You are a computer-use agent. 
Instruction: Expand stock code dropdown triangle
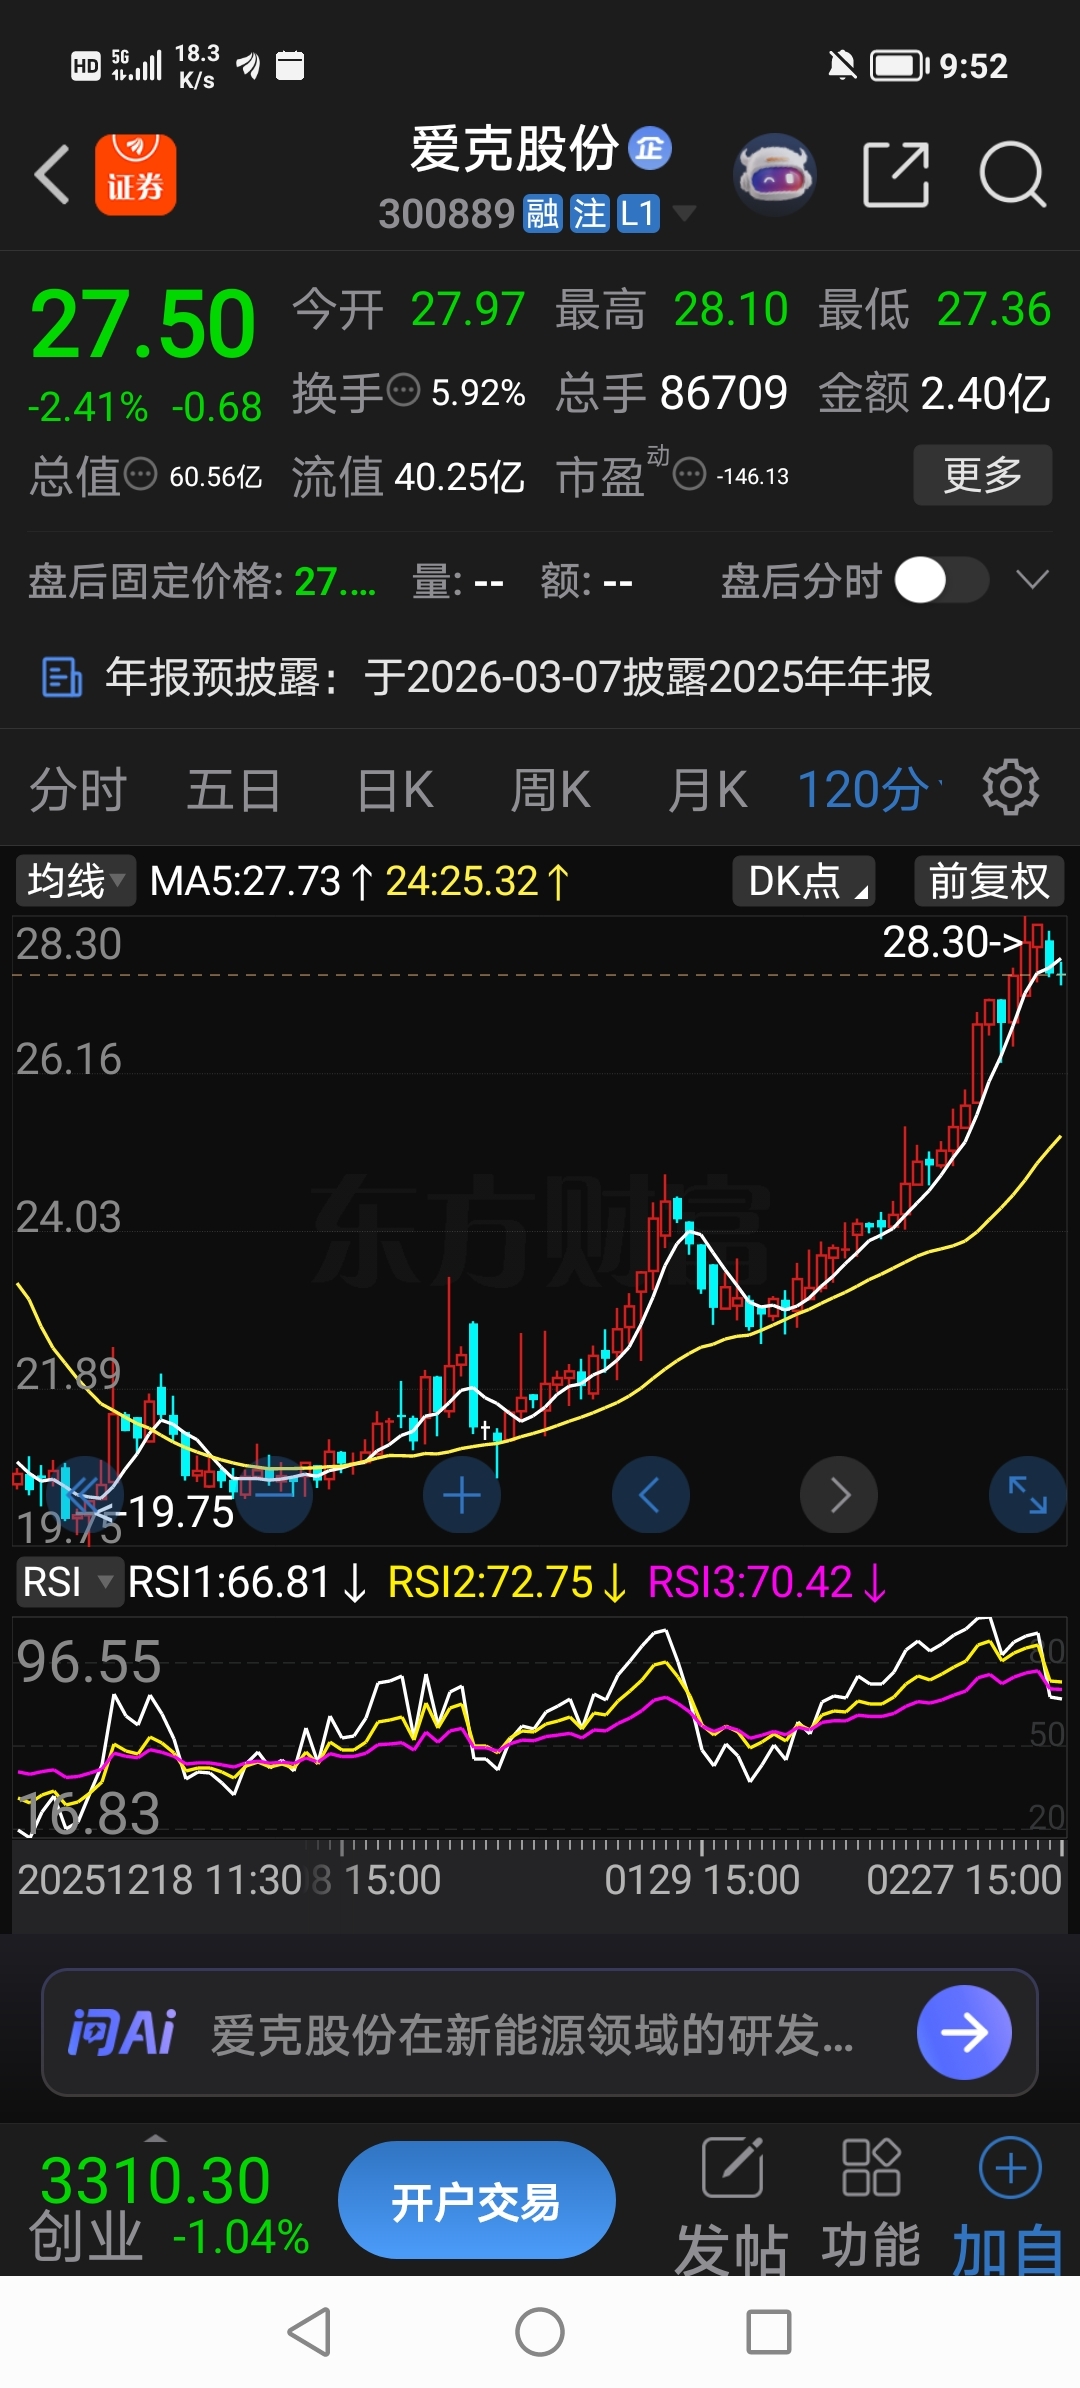[x=684, y=213]
